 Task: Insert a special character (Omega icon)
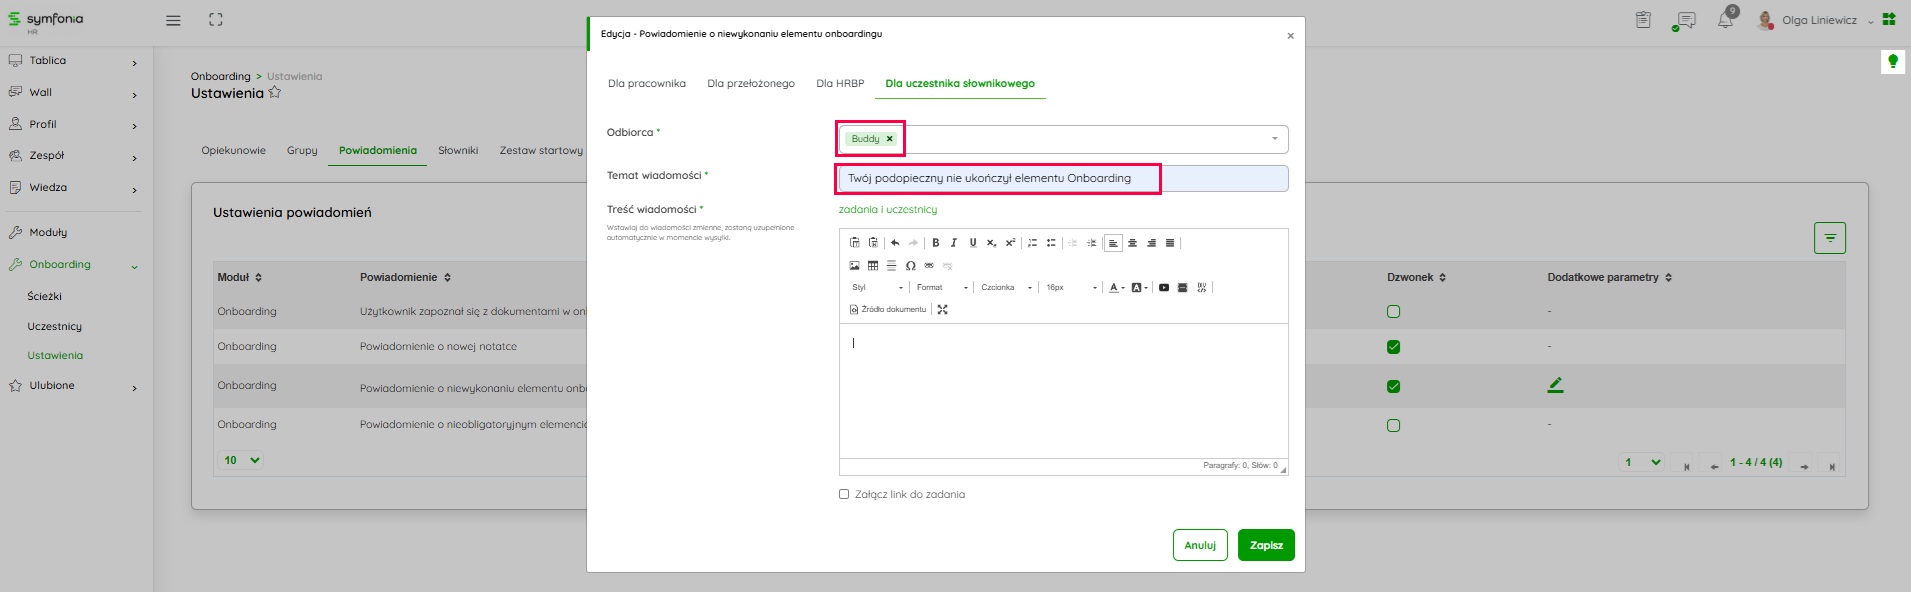pyautogui.click(x=910, y=266)
